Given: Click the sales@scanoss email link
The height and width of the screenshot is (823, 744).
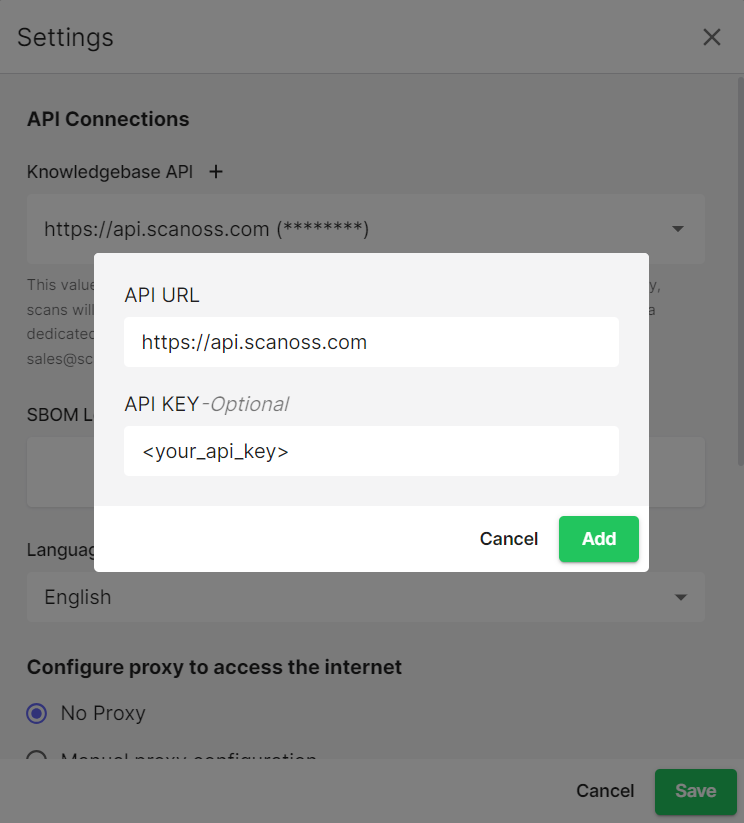Looking at the screenshot, I should 62,358.
